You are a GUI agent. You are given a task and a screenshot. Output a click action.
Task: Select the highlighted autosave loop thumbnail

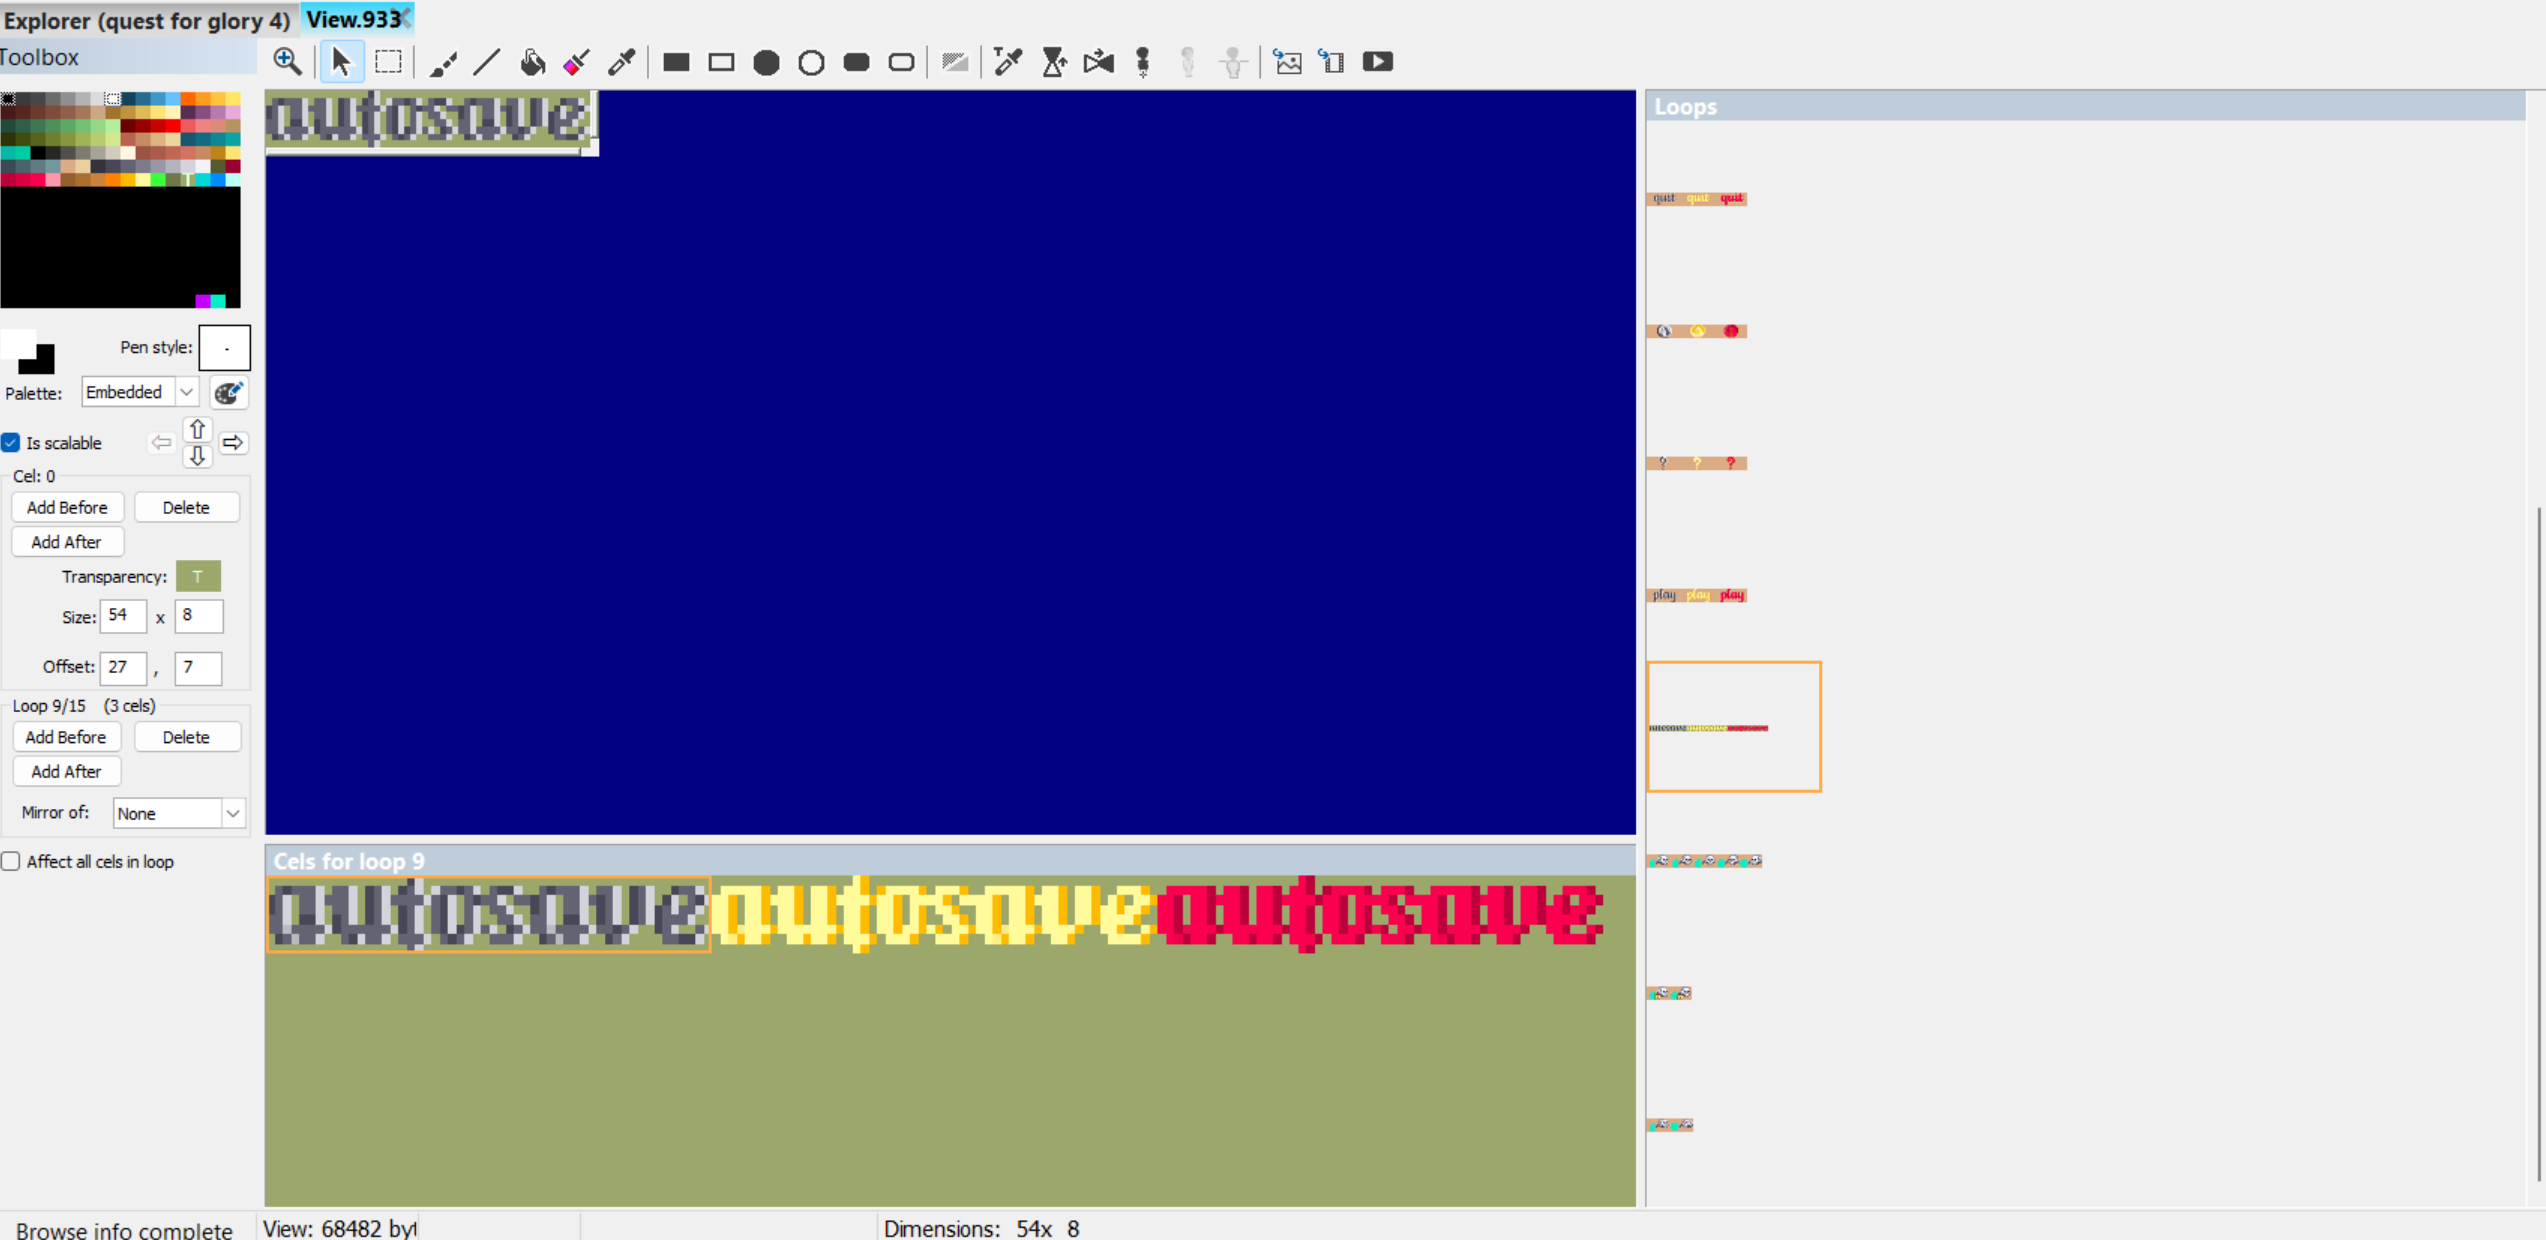1734,727
